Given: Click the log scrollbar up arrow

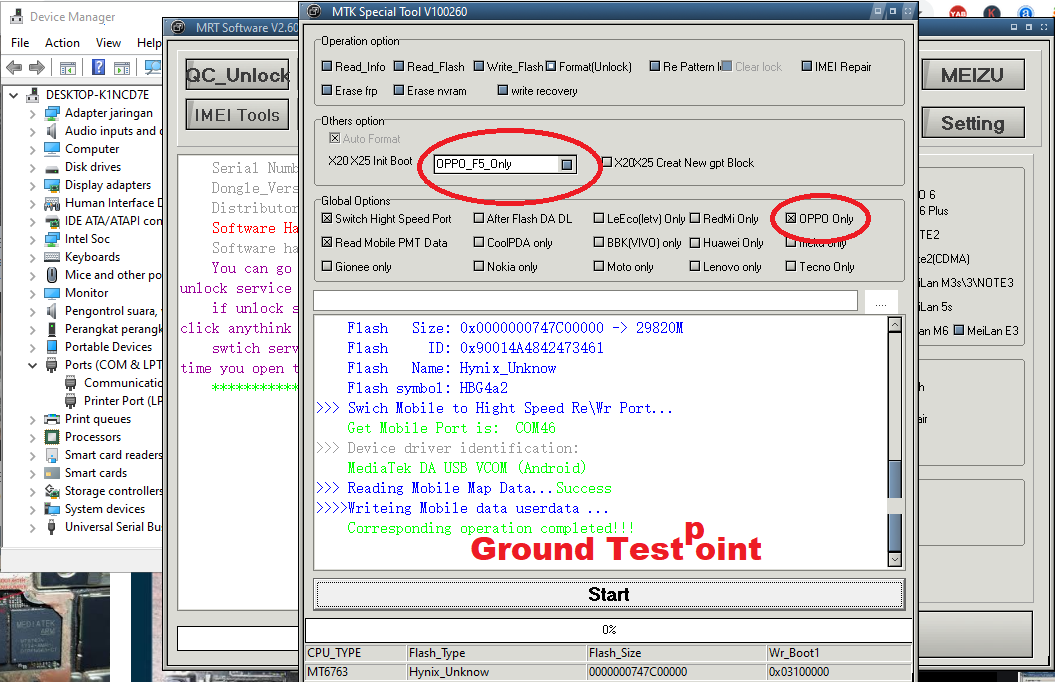Looking at the screenshot, I should coord(894,325).
